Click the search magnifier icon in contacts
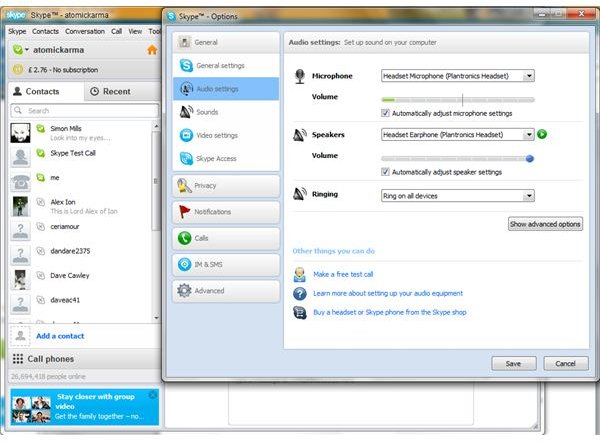The width and height of the screenshot is (600, 441). coord(18,111)
